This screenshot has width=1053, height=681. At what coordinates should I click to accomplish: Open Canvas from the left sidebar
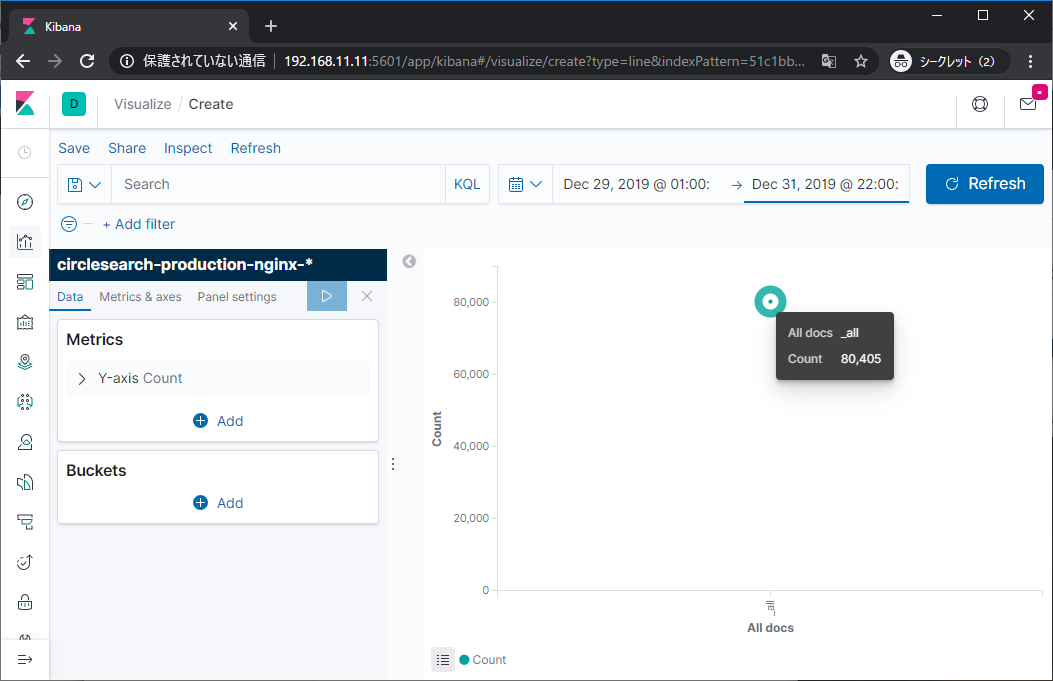click(25, 322)
